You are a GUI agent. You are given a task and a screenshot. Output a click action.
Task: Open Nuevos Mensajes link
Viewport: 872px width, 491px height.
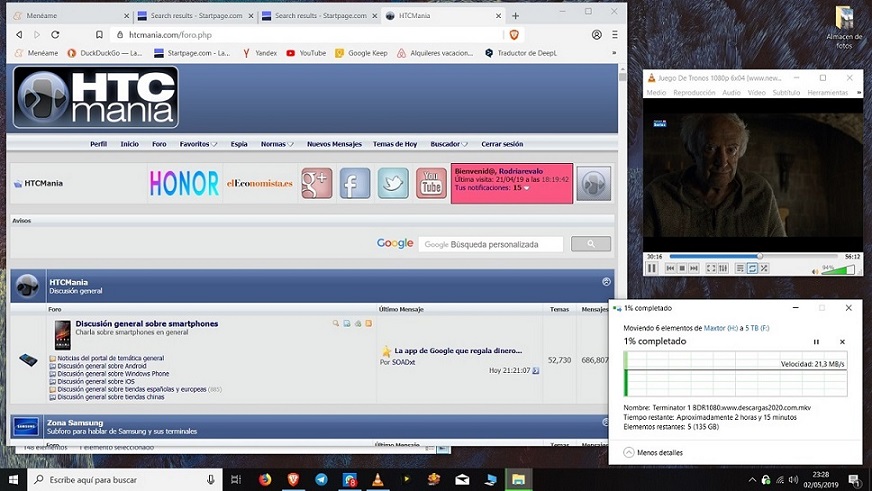pos(334,144)
